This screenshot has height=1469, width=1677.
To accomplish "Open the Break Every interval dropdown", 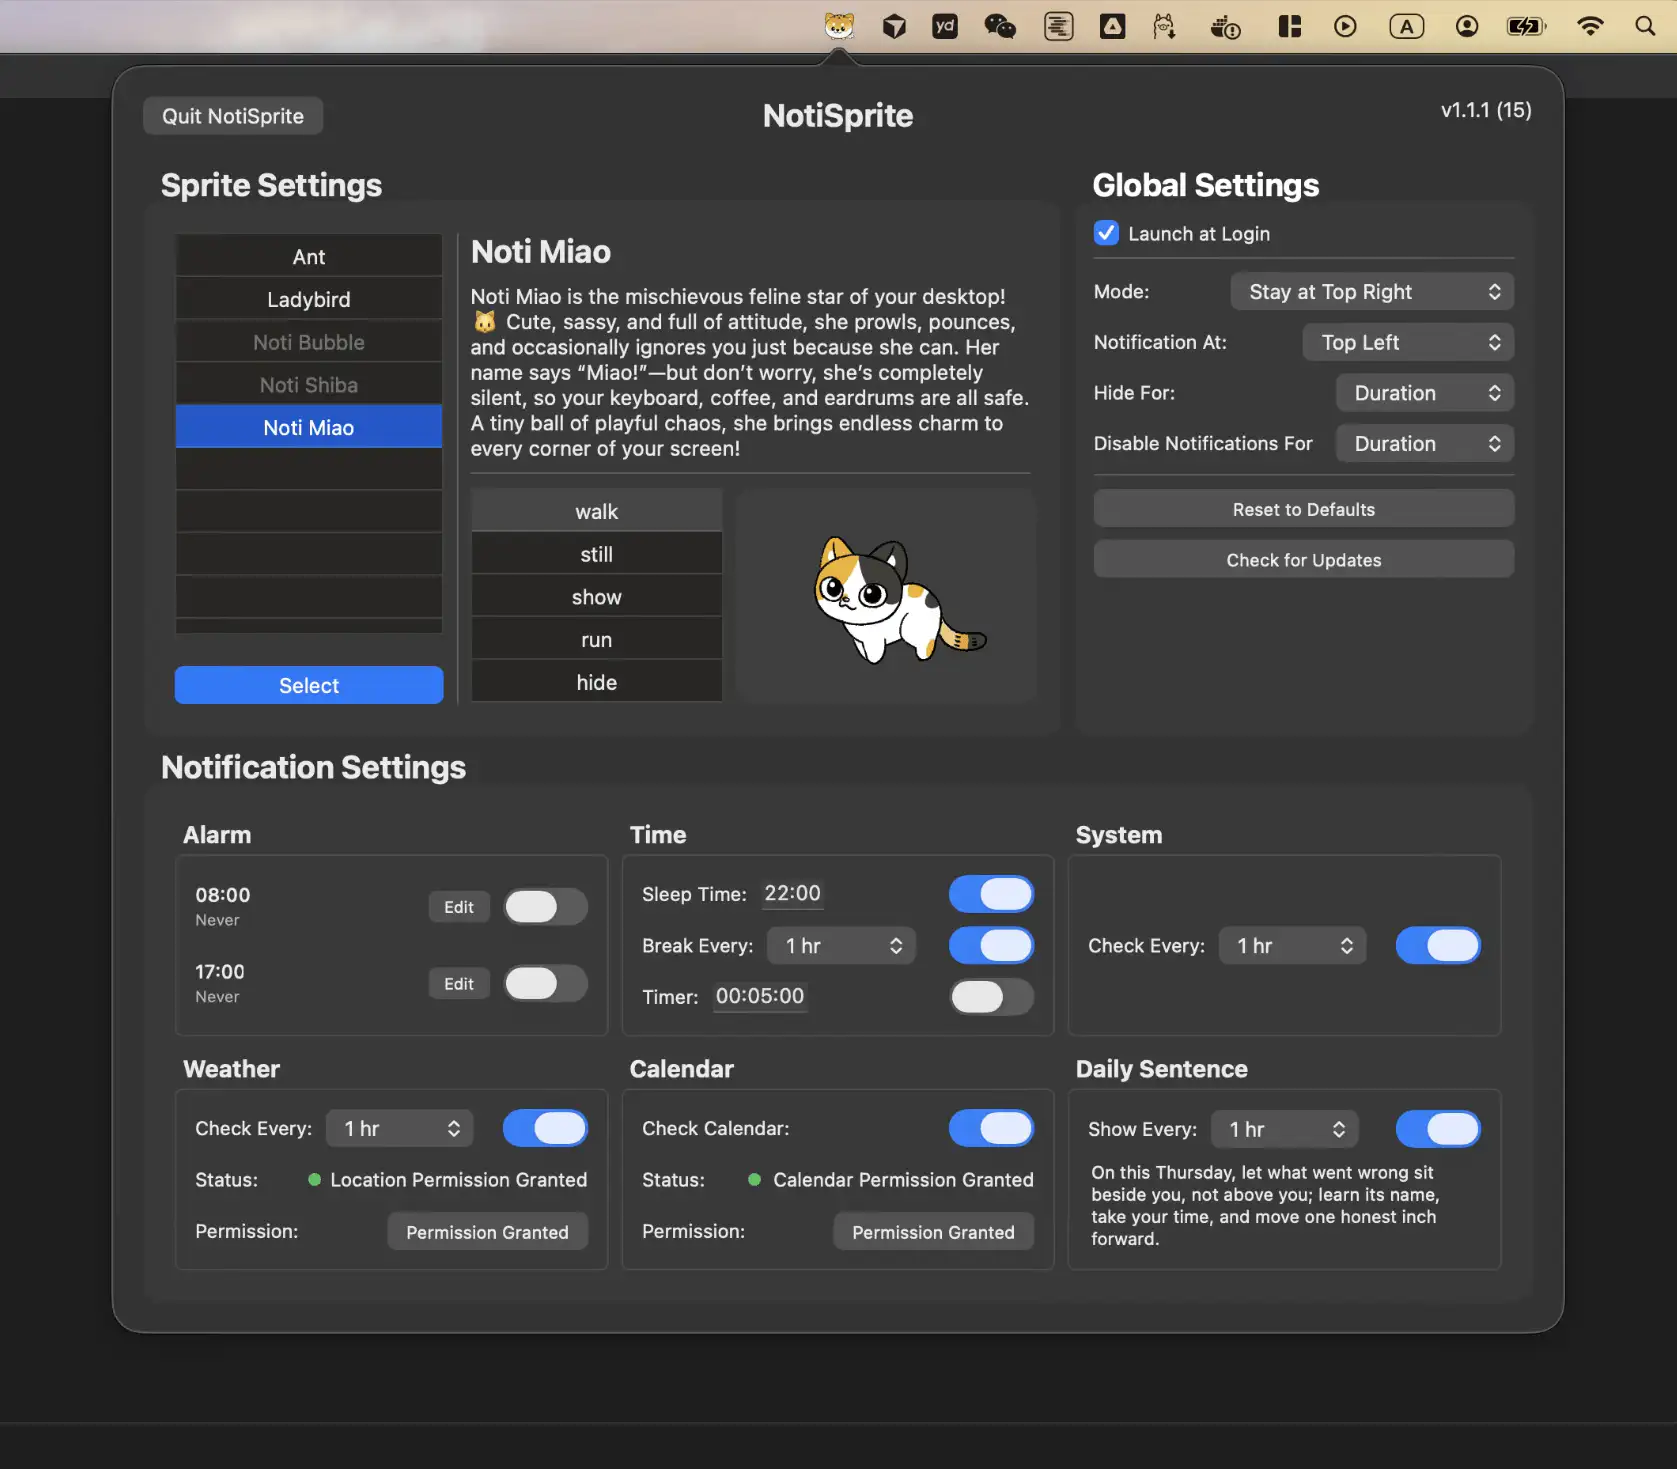I will tap(841, 946).
